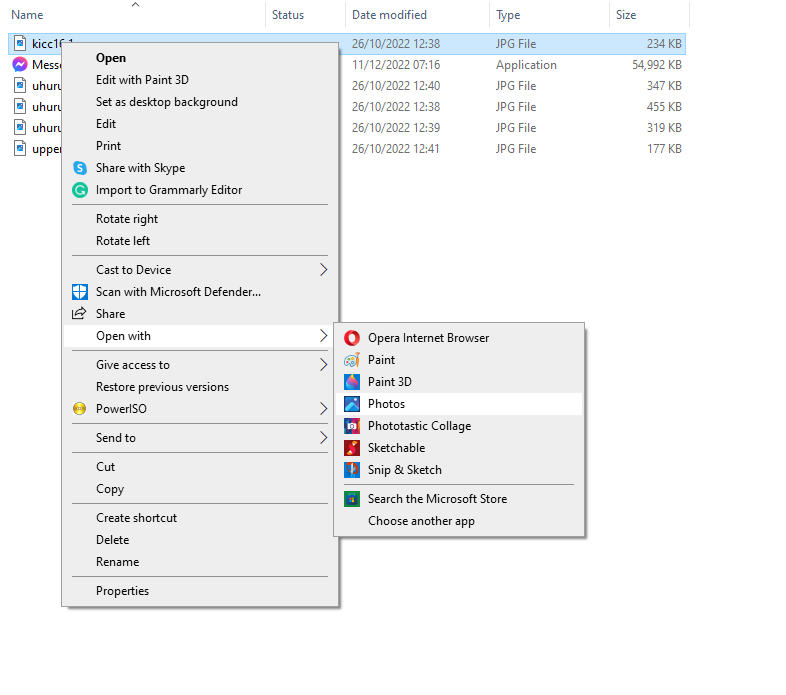786x695 pixels.
Task: Expand the Open with submenu arrow
Action: [323, 336]
